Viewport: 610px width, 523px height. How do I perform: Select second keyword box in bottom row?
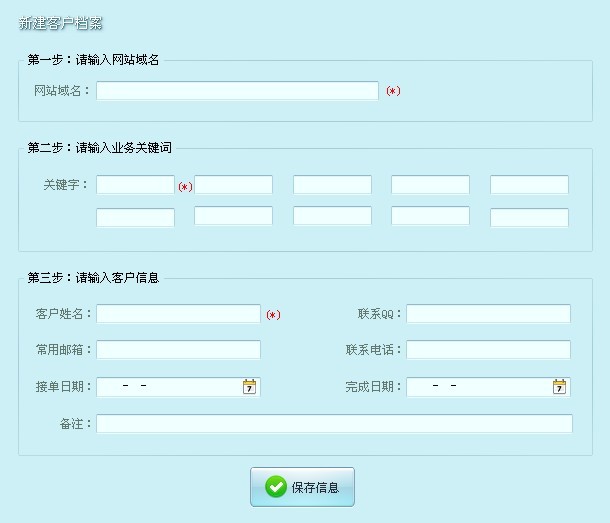(x=233, y=216)
